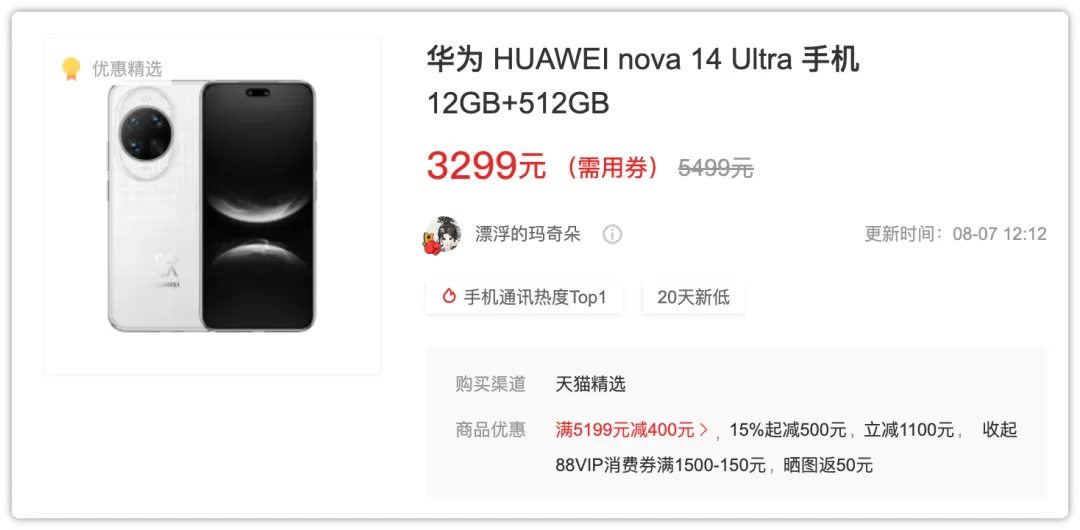Click the 88VIP消费券满1500-150元 offer
Image resolution: width=1080 pixels, height=530 pixels.
coord(661,465)
